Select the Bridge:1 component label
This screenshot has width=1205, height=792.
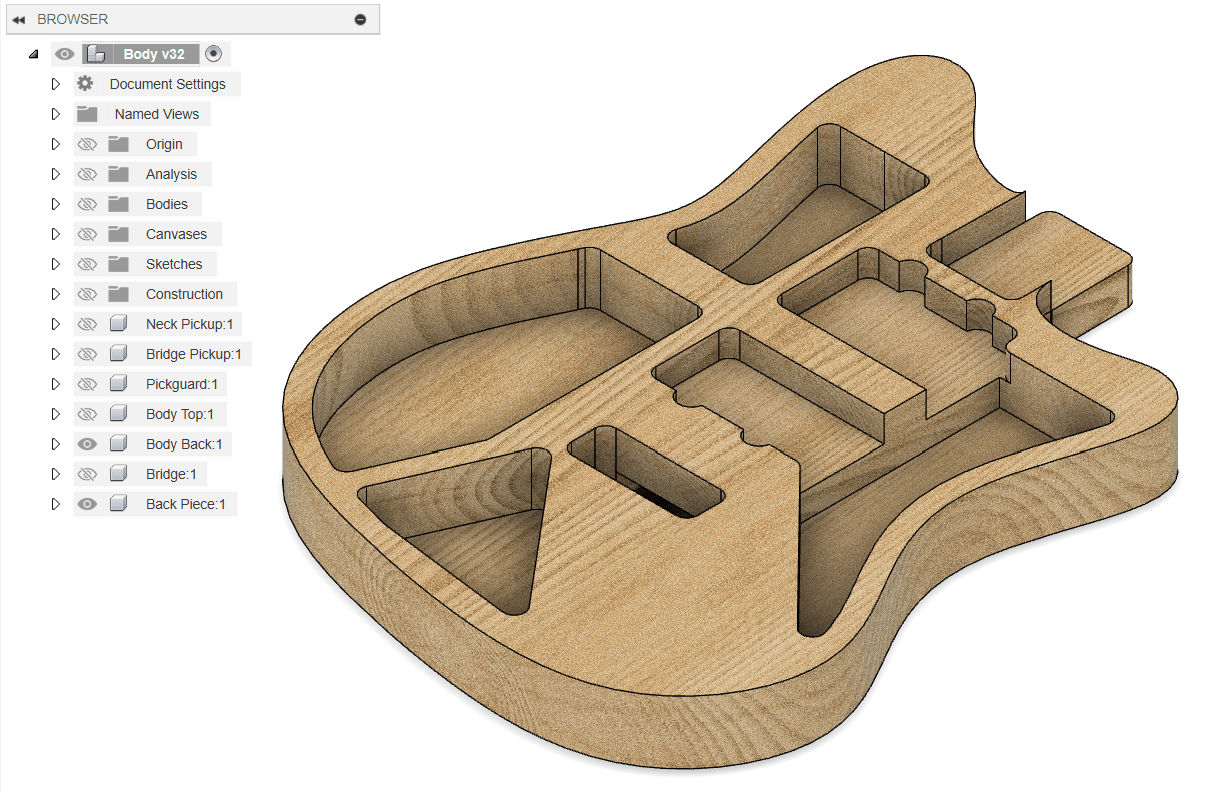(171, 474)
